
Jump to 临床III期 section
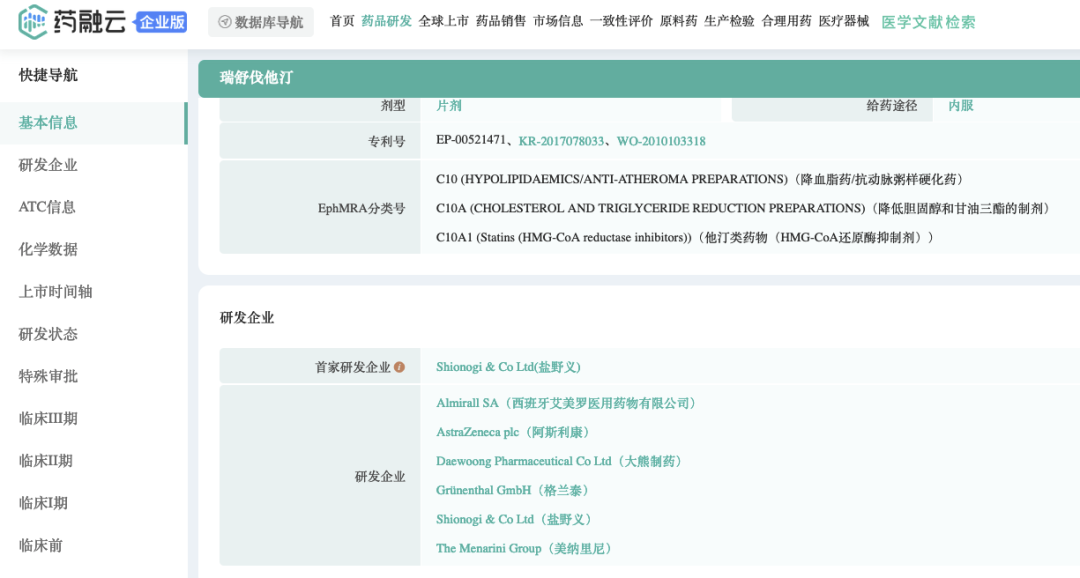(x=48, y=419)
